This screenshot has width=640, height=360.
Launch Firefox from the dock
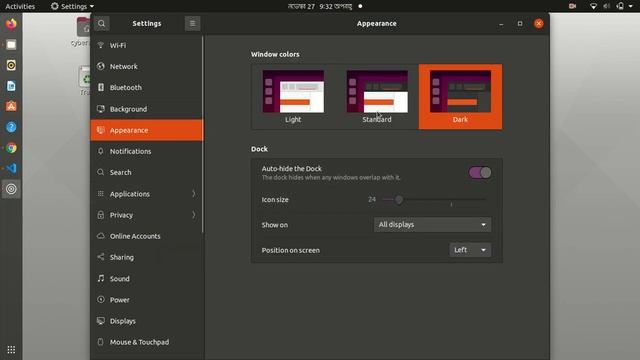tap(11, 24)
